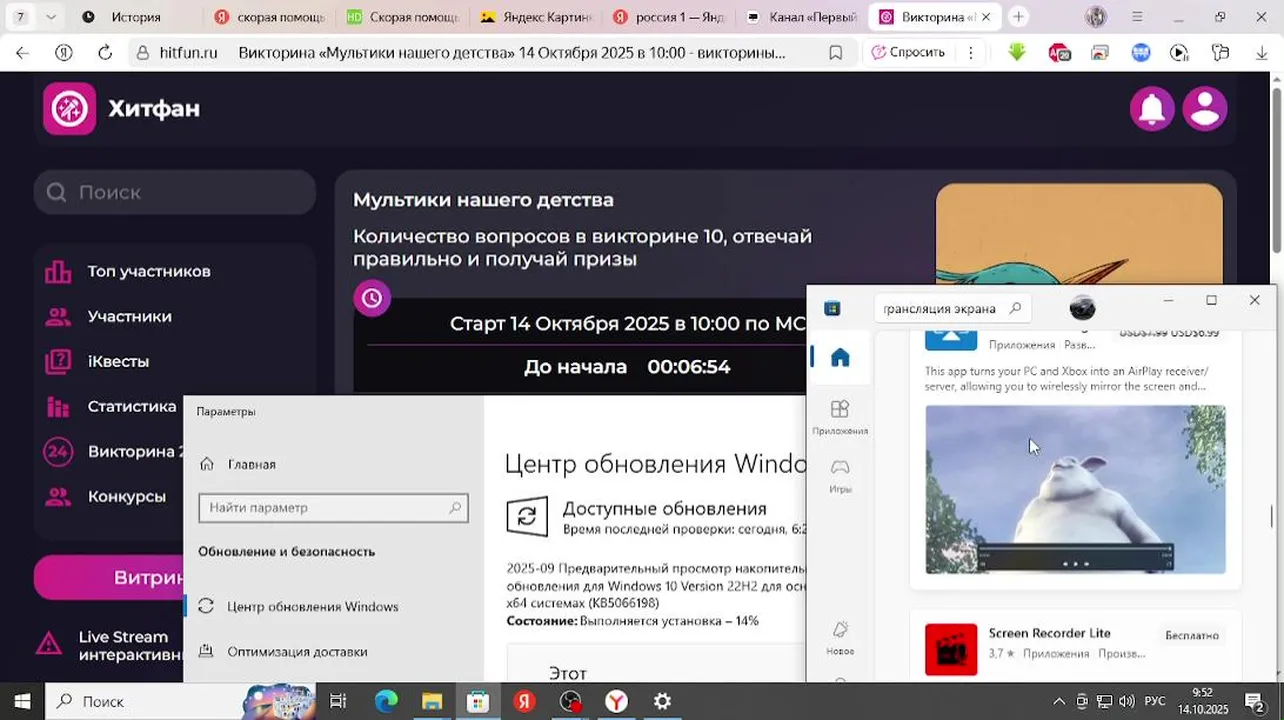Open the notifications bell on Хитфан
The width and height of the screenshot is (1284, 720).
(1152, 108)
